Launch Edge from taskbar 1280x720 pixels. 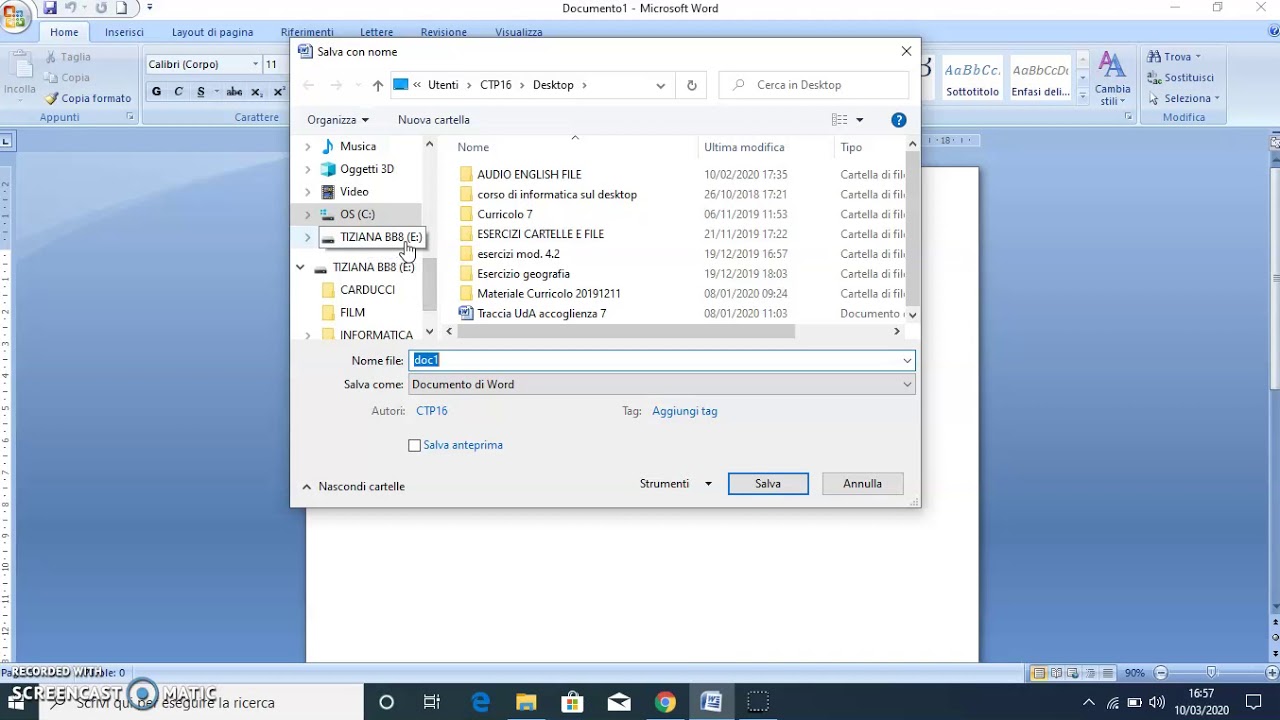click(480, 702)
